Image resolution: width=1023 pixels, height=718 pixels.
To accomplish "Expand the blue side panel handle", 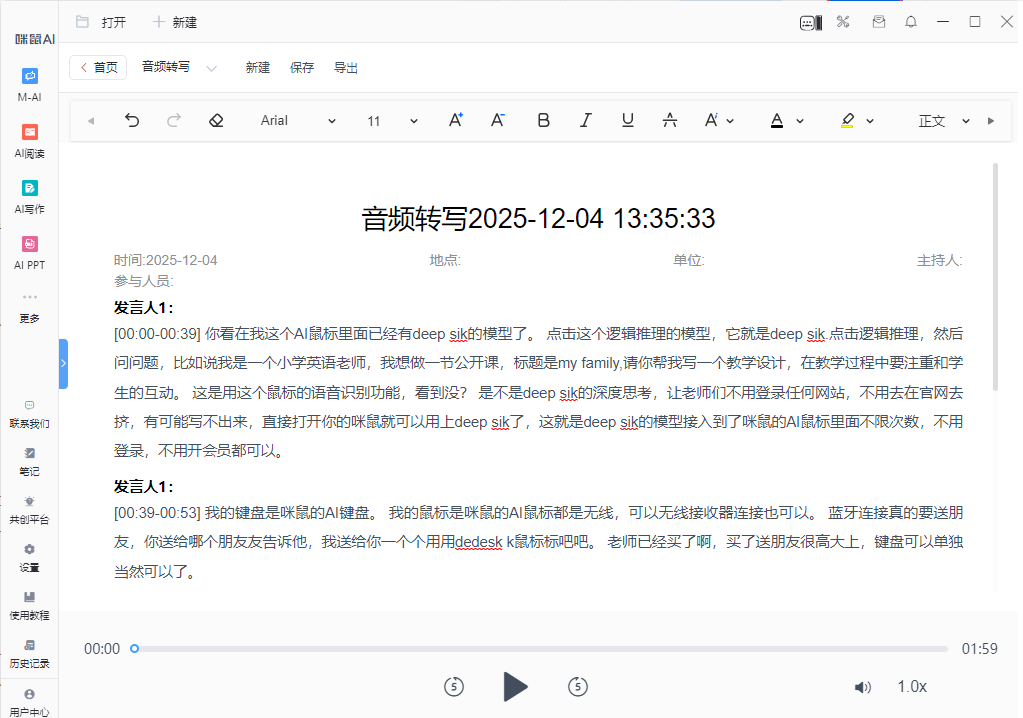I will pyautogui.click(x=63, y=364).
